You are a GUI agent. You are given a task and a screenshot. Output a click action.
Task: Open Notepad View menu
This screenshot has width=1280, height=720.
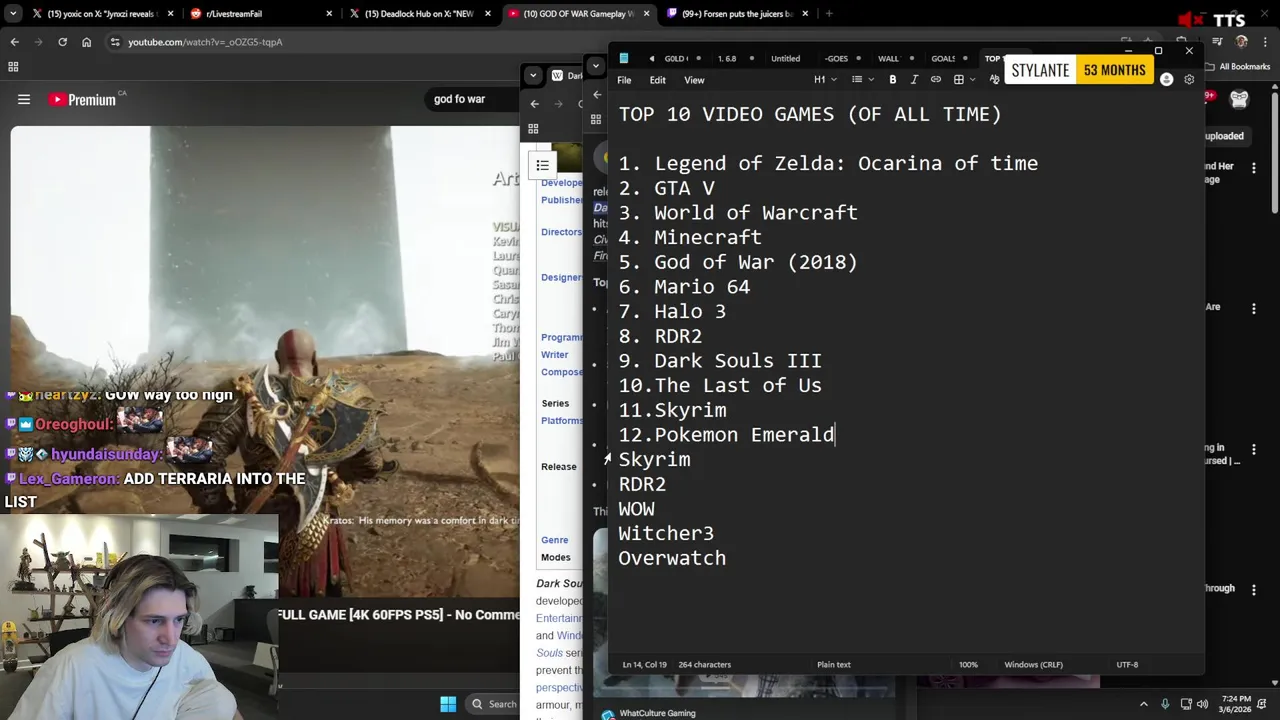click(x=694, y=80)
